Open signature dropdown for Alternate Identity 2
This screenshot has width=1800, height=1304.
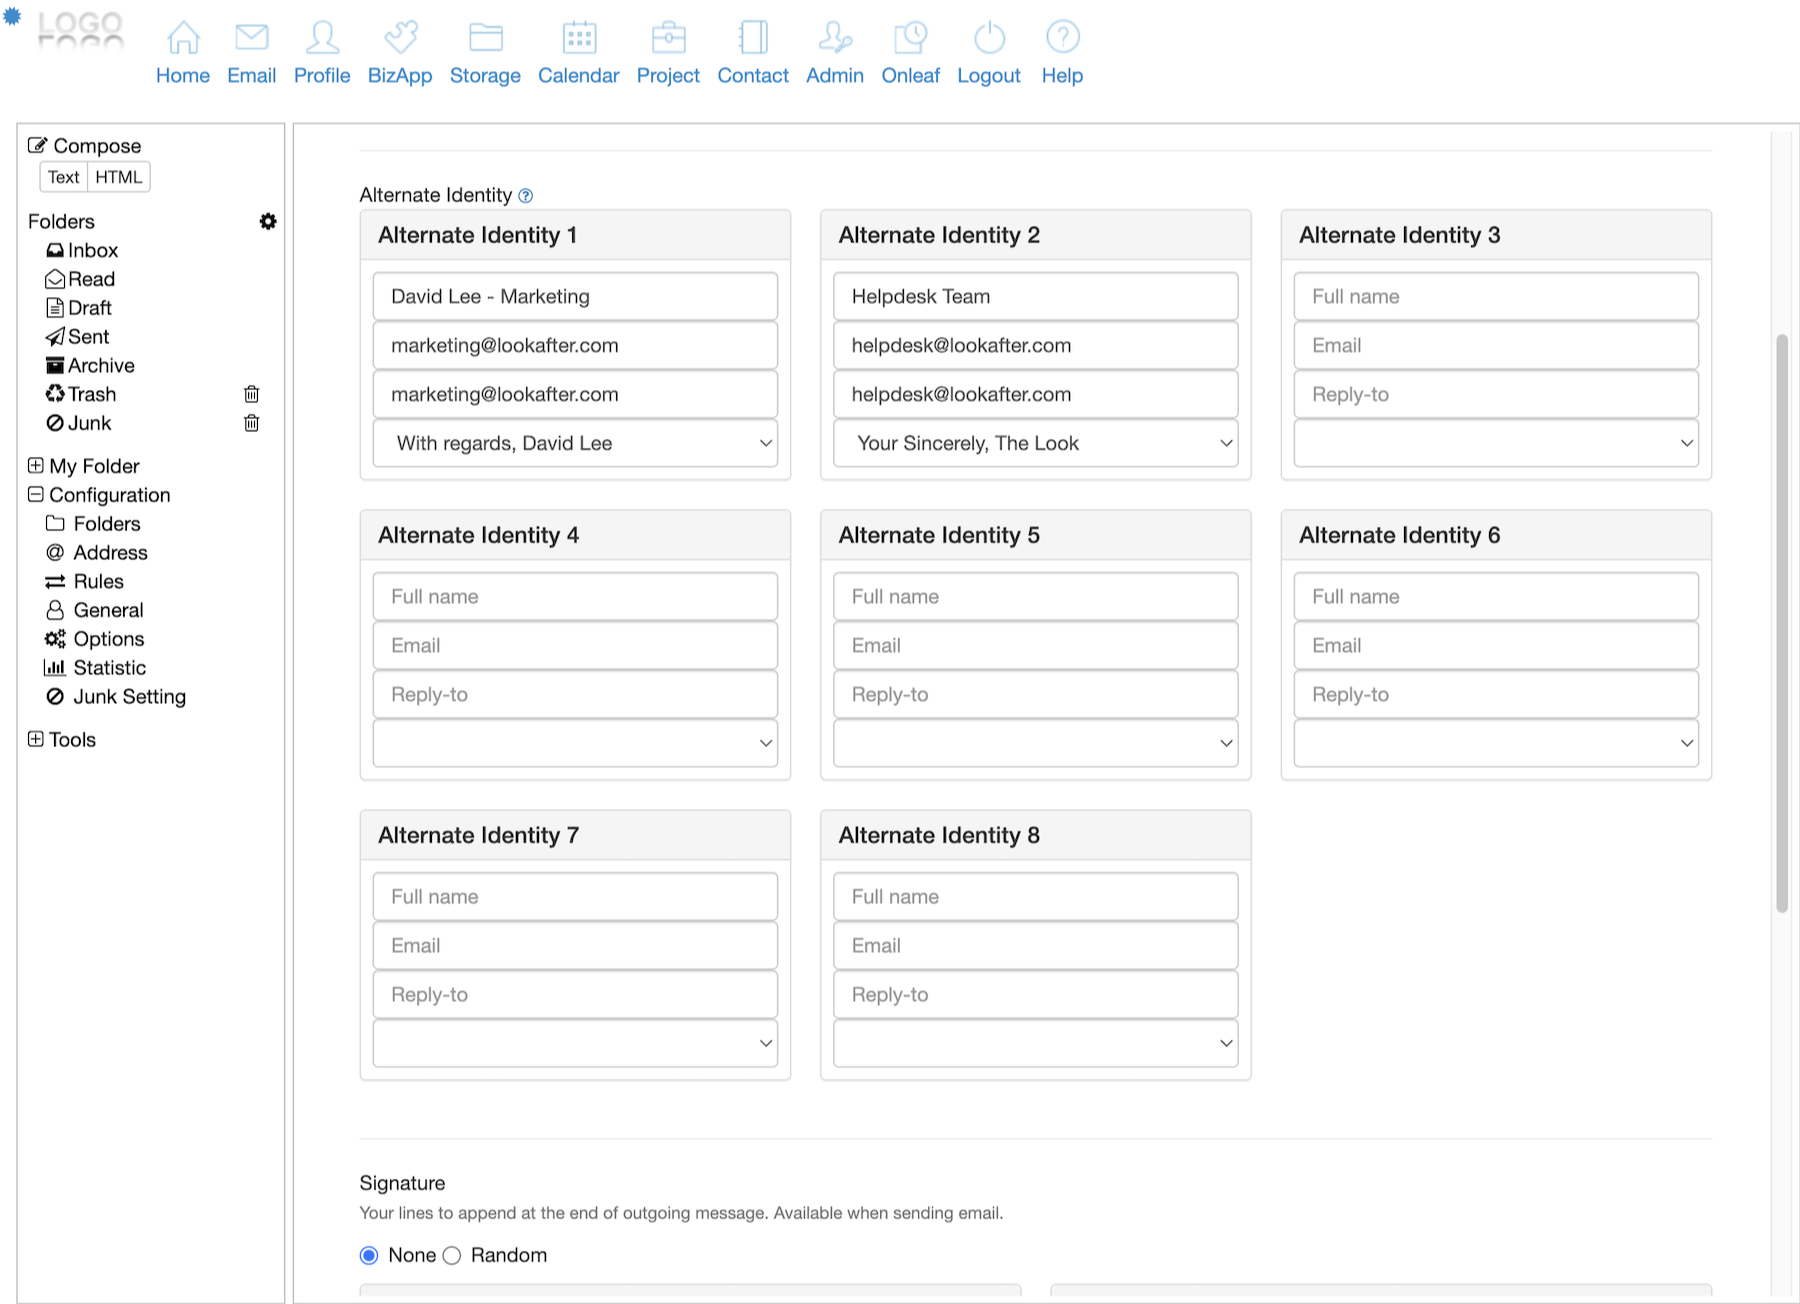[x=1035, y=443]
